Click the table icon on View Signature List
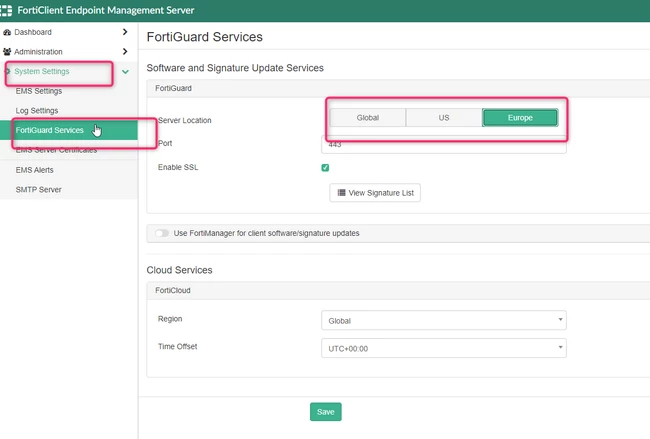The width and height of the screenshot is (650, 439). point(341,193)
